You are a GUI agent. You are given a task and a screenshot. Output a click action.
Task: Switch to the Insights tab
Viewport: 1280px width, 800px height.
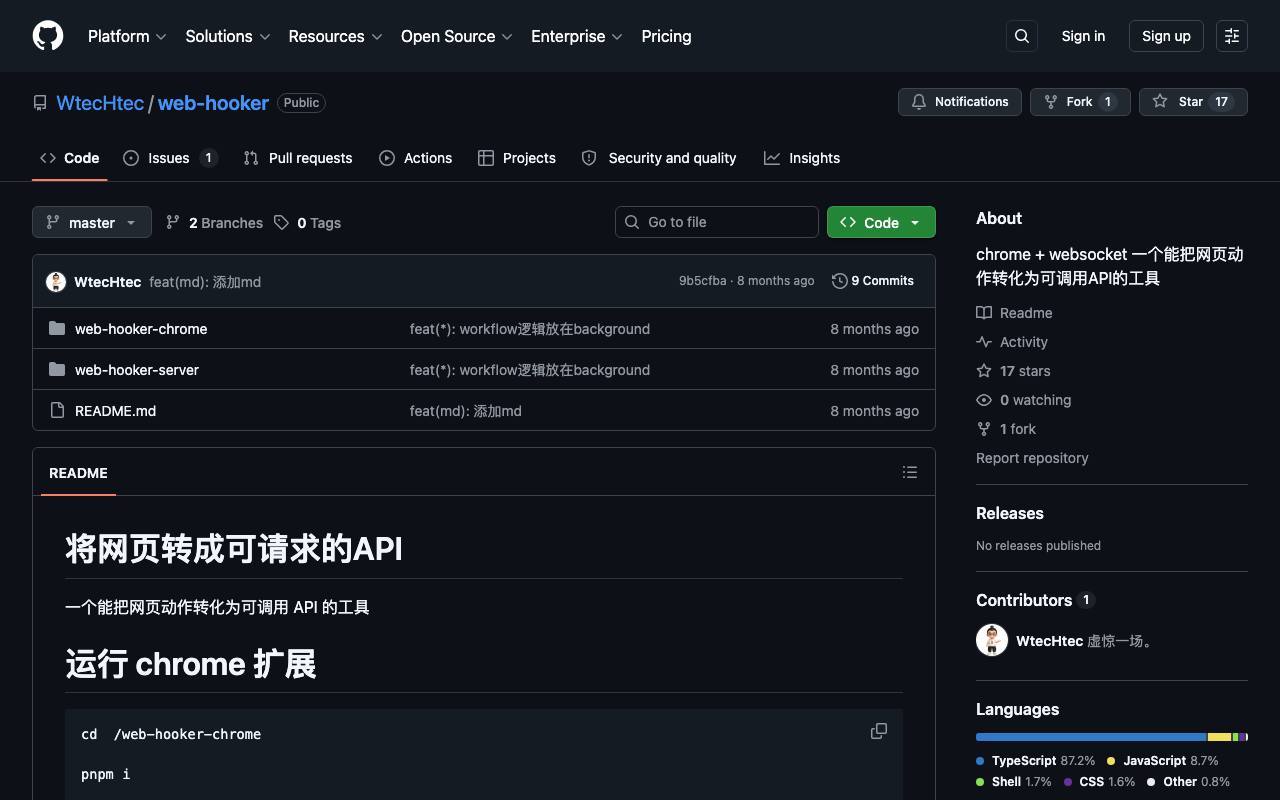click(x=802, y=158)
